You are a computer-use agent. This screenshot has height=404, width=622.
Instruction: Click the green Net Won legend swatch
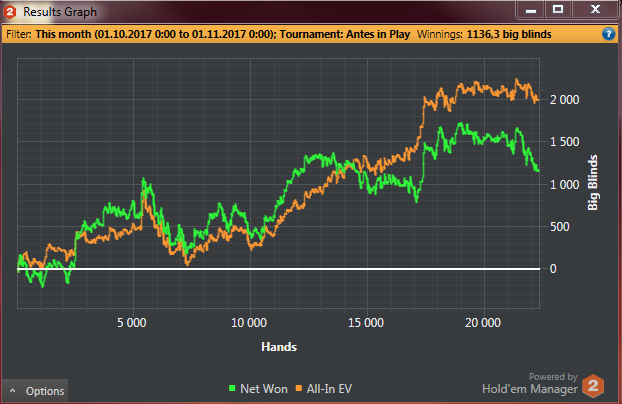coord(232,388)
